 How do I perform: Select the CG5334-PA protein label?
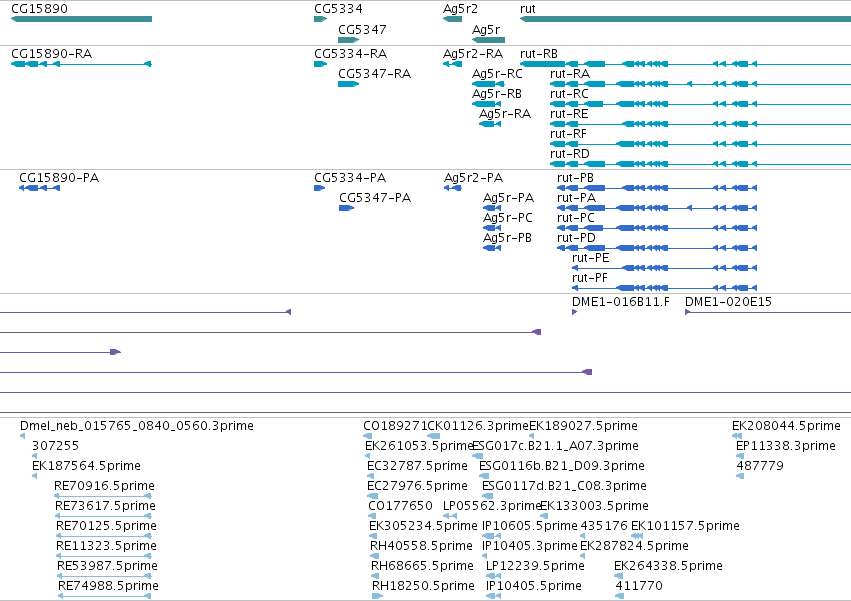pos(350,178)
